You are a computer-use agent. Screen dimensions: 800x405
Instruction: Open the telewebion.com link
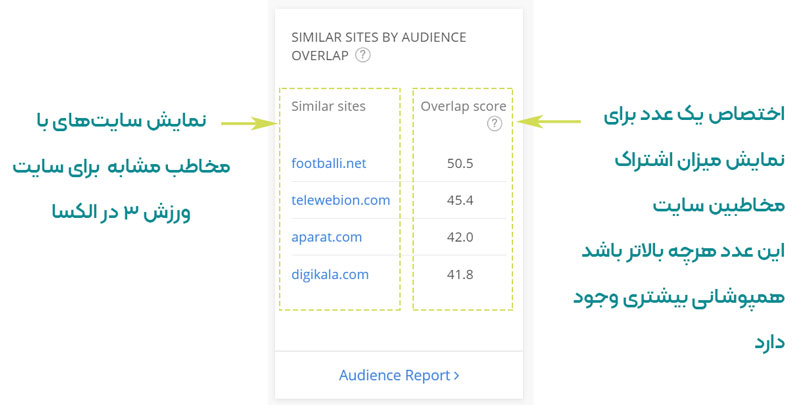coord(340,200)
